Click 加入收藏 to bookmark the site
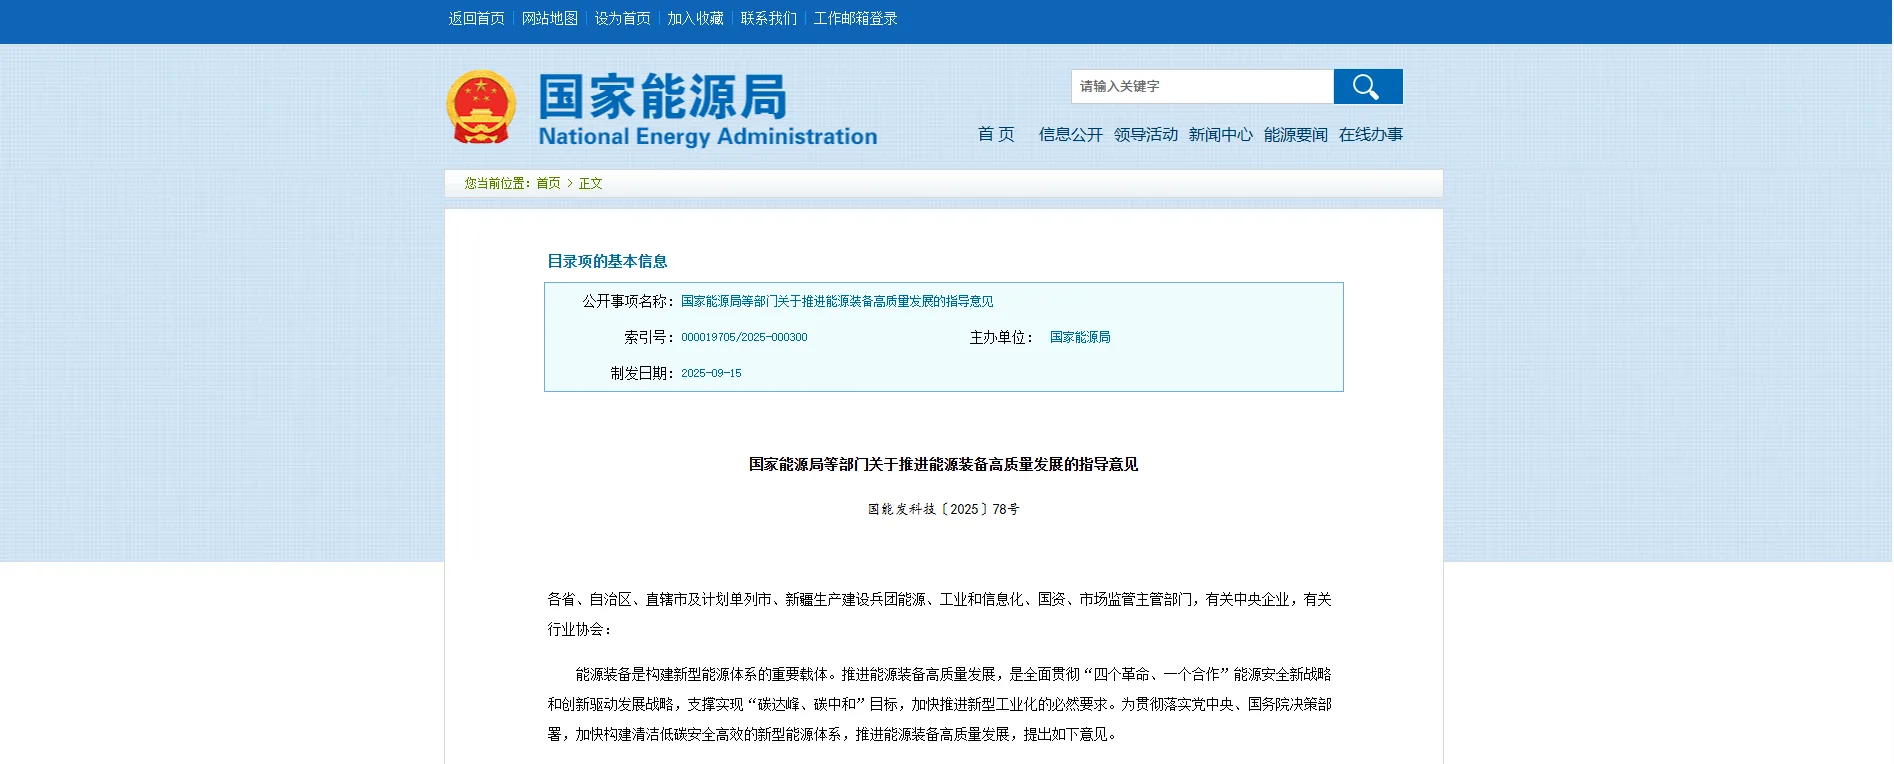 pyautogui.click(x=695, y=19)
